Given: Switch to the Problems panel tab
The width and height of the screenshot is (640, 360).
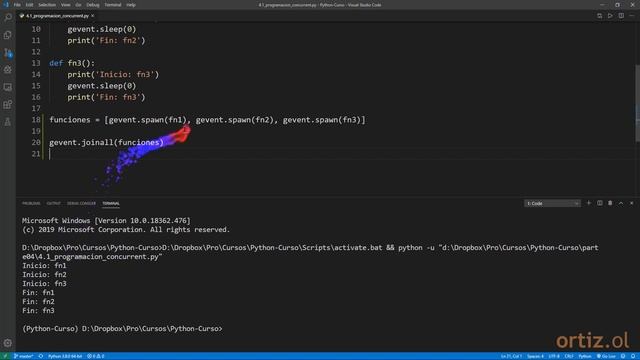Looking at the screenshot, I should tap(31, 203).
